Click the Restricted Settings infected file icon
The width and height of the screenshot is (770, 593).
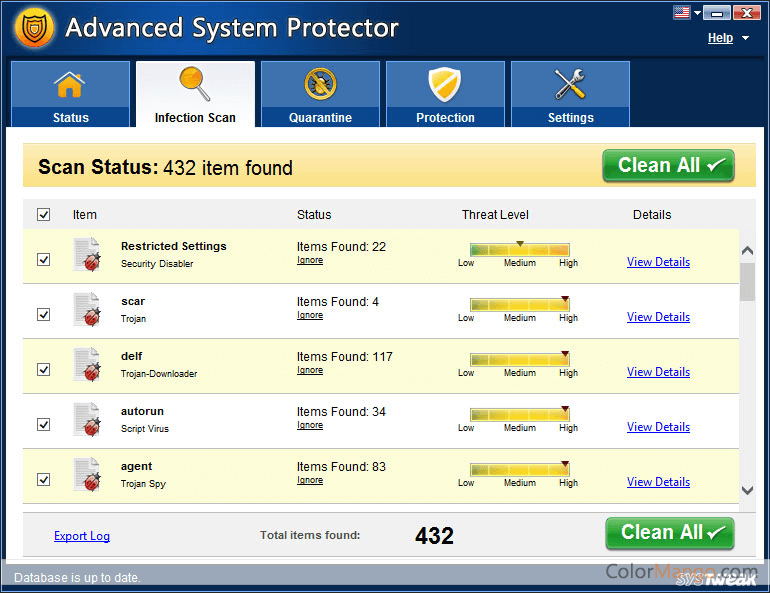coord(87,255)
